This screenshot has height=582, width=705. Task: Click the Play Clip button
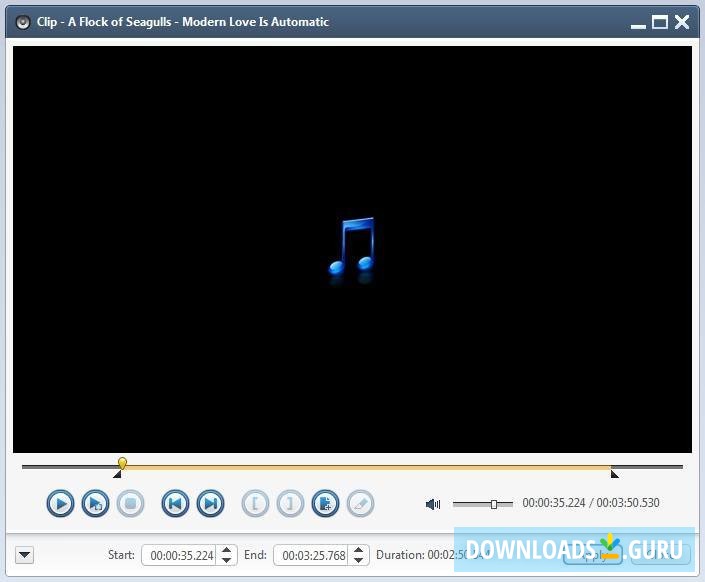(95, 503)
